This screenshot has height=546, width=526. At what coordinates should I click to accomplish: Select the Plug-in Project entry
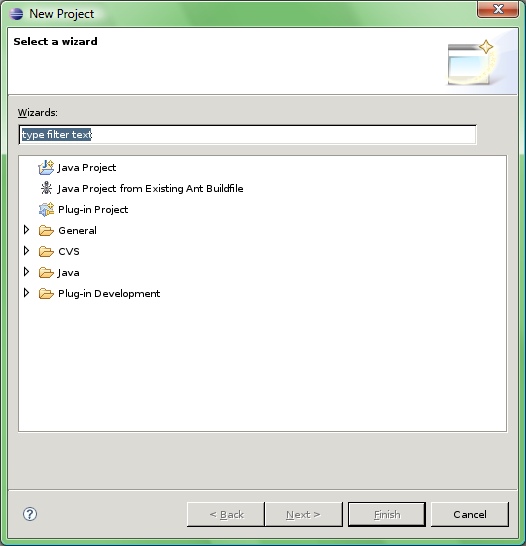coord(93,210)
